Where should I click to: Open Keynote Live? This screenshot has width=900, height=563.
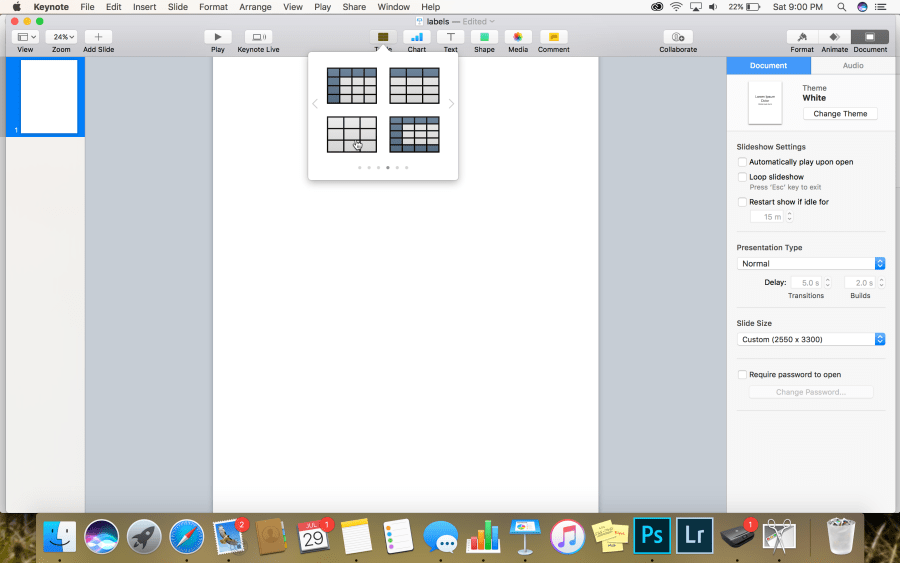point(258,37)
